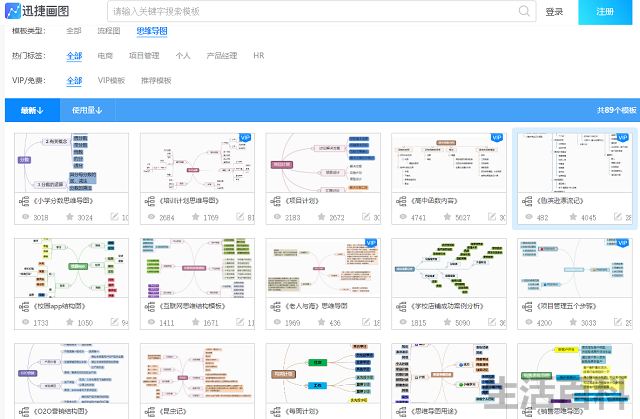Click eye views icon on 《培训计划思维导图》 card

[151, 217]
